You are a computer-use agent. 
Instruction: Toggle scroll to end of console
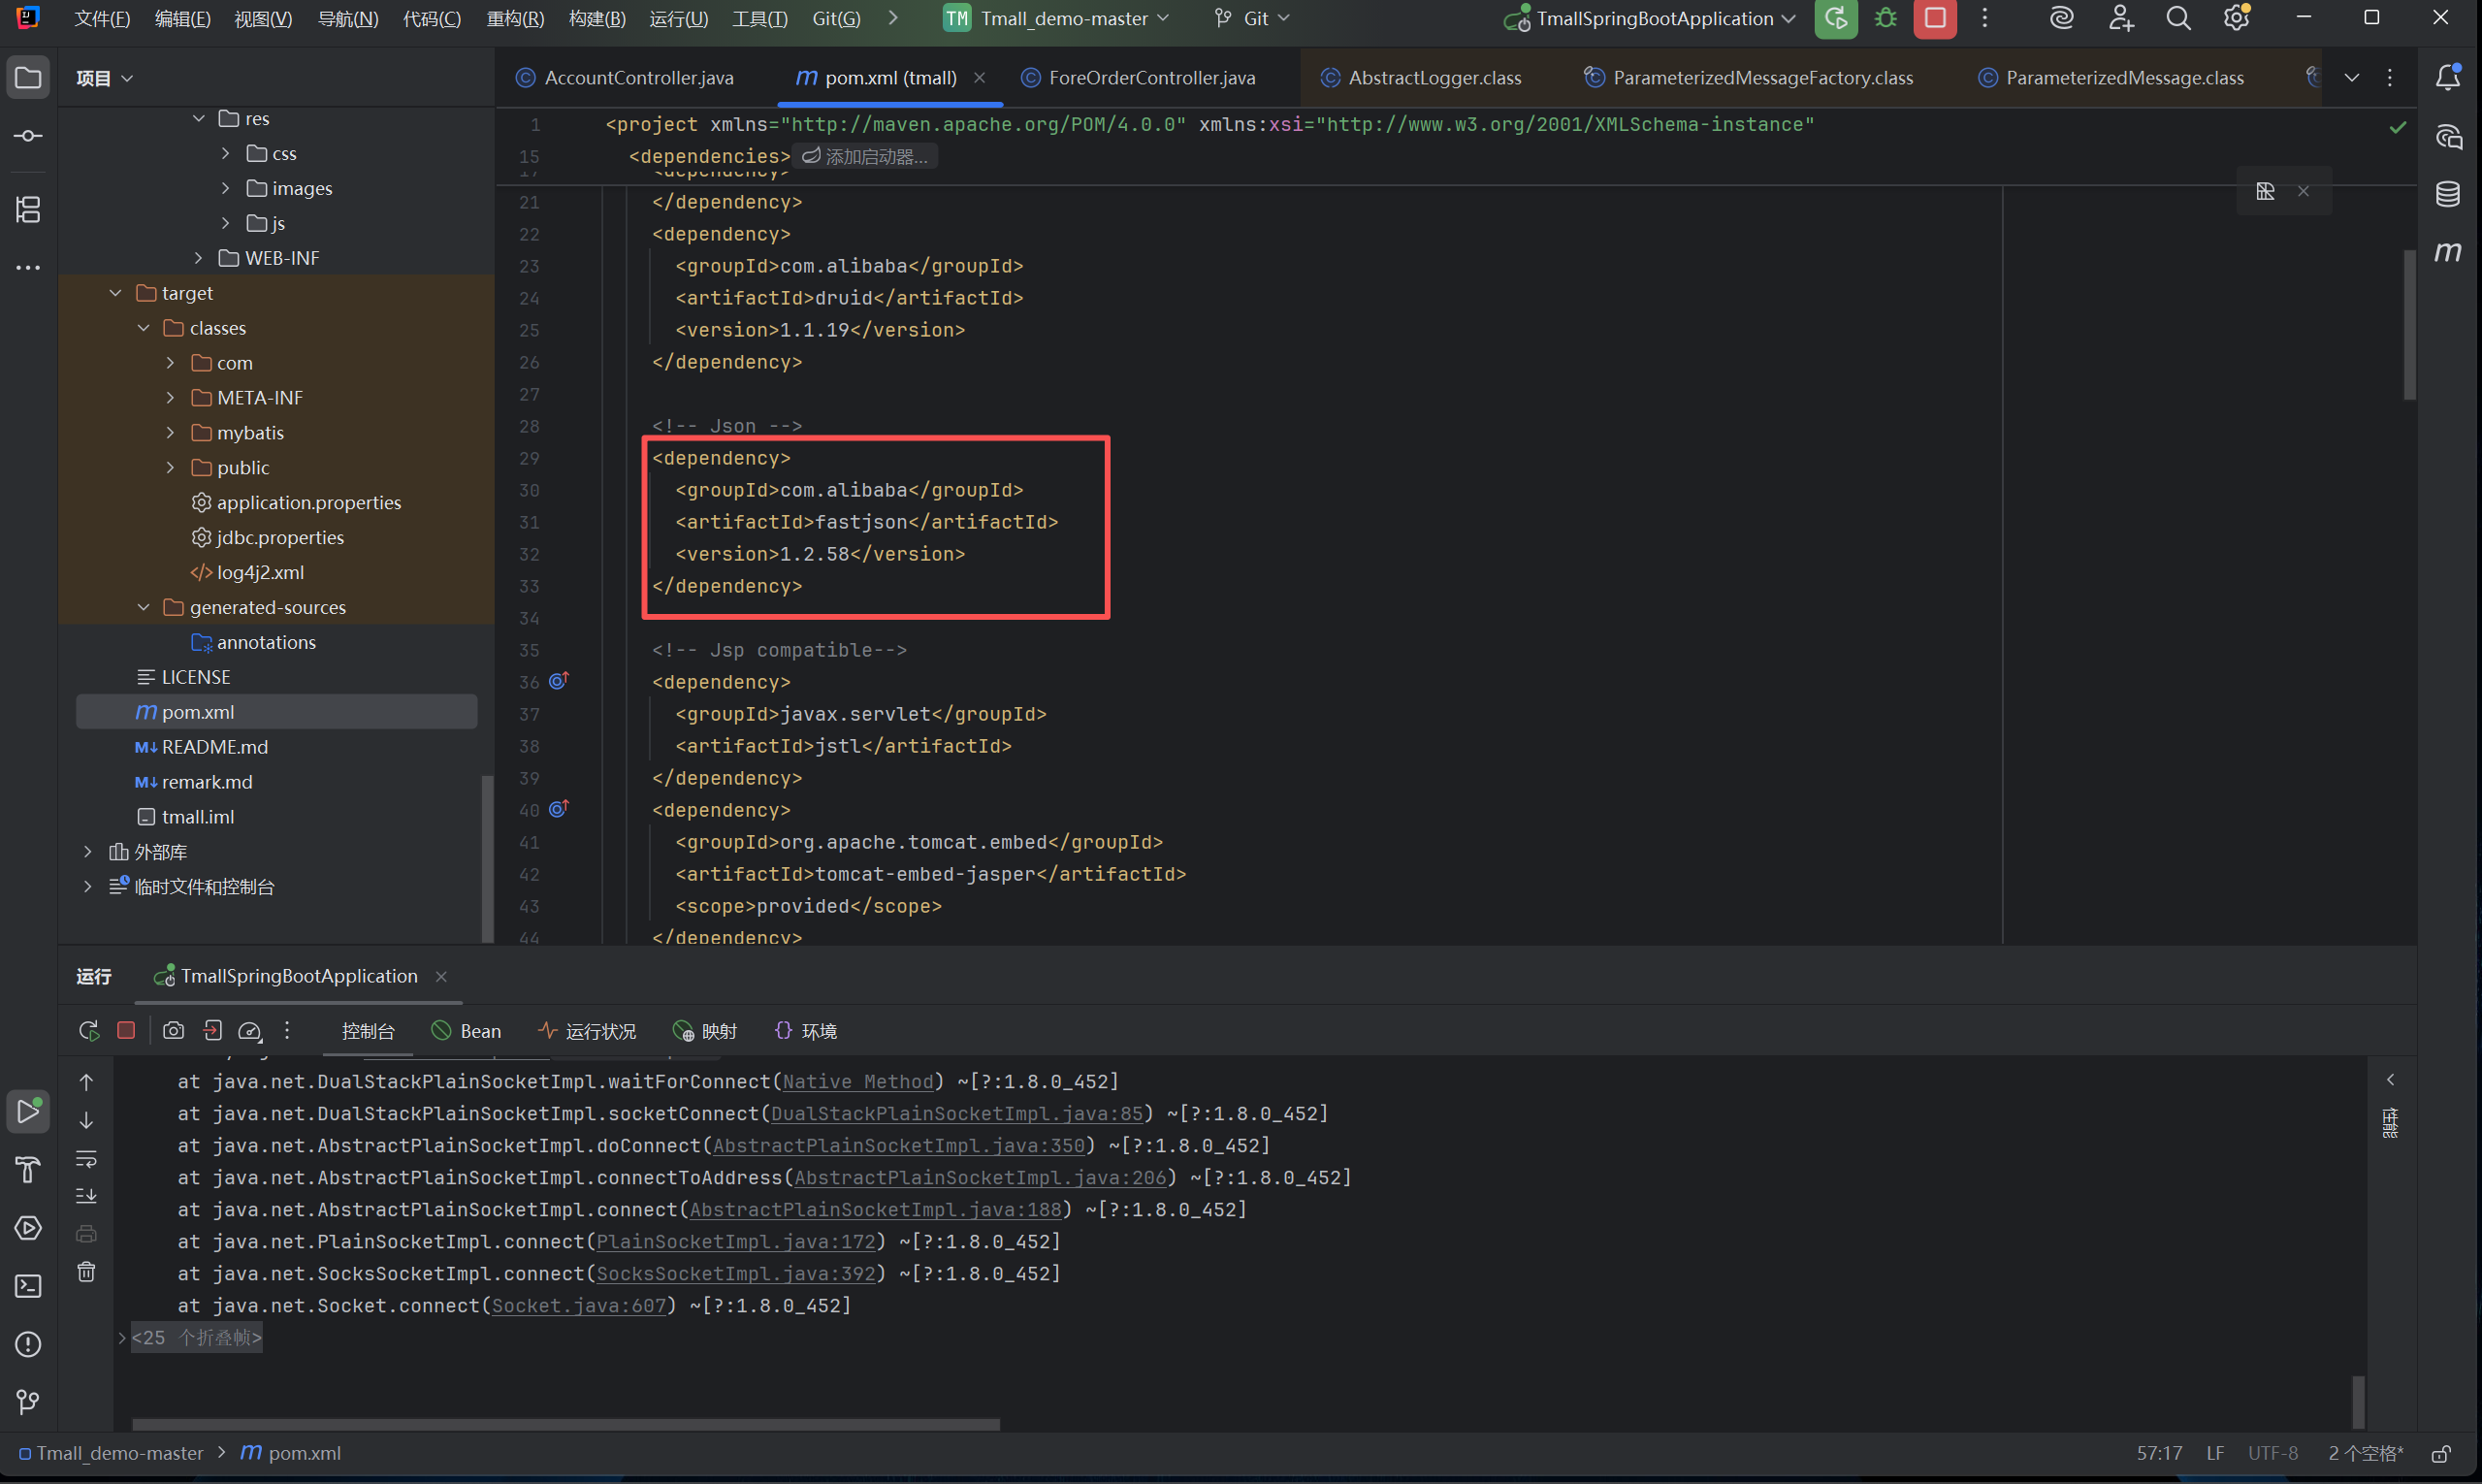87,1196
